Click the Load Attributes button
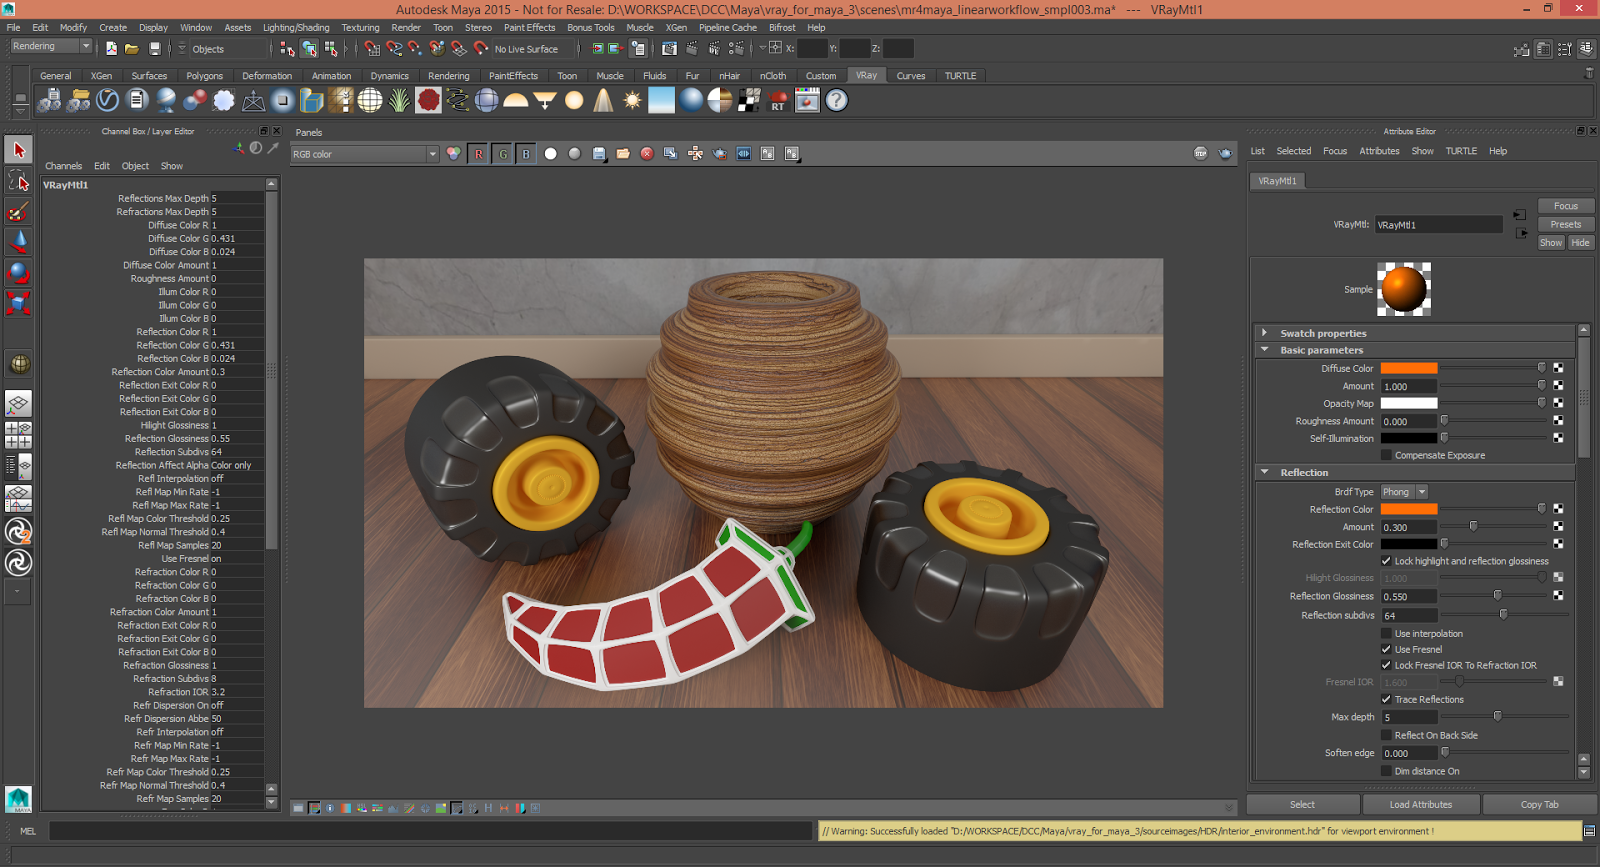 tap(1420, 804)
